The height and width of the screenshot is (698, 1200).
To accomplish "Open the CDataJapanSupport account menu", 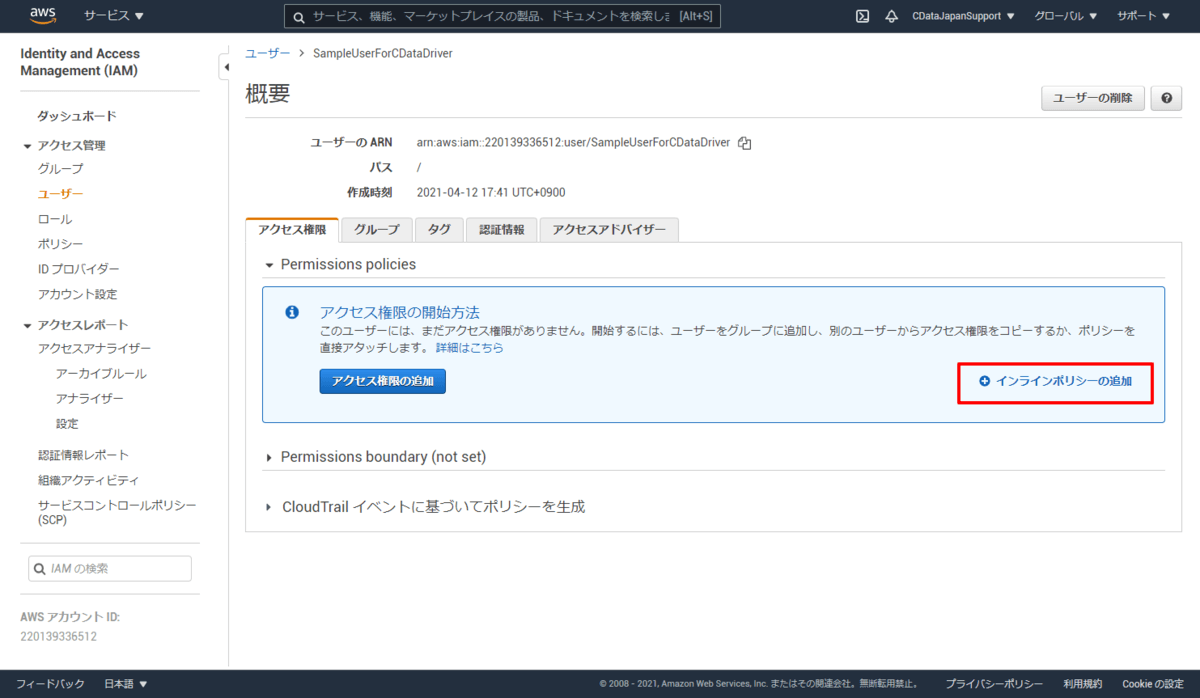I will 963,16.
